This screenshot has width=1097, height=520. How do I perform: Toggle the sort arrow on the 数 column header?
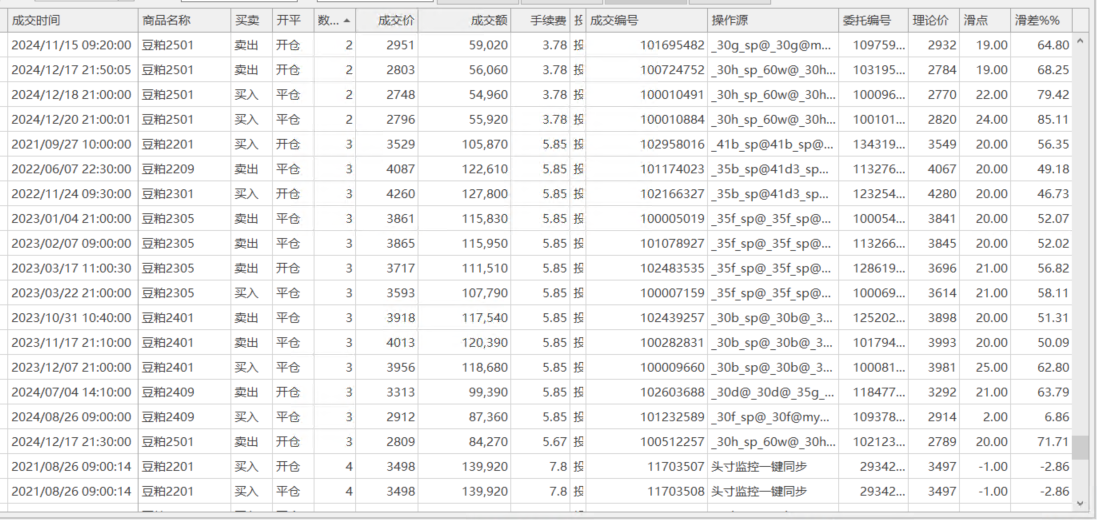click(x=347, y=21)
